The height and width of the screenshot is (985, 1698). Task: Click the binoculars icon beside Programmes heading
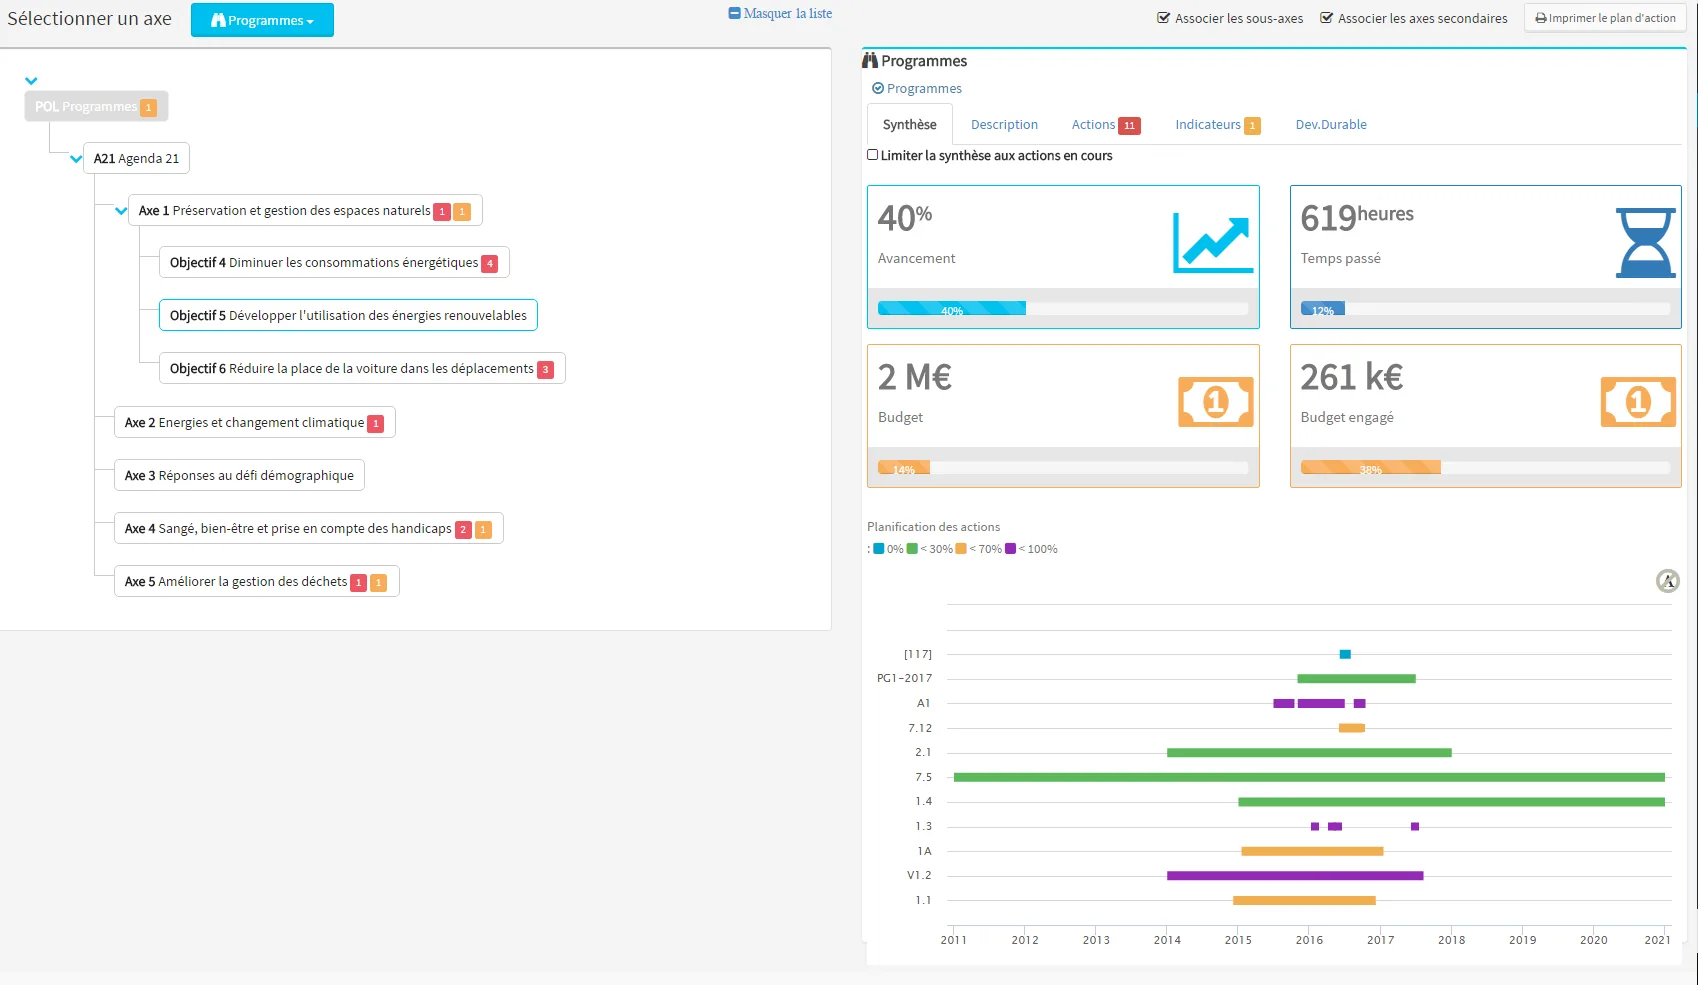pyautogui.click(x=870, y=61)
